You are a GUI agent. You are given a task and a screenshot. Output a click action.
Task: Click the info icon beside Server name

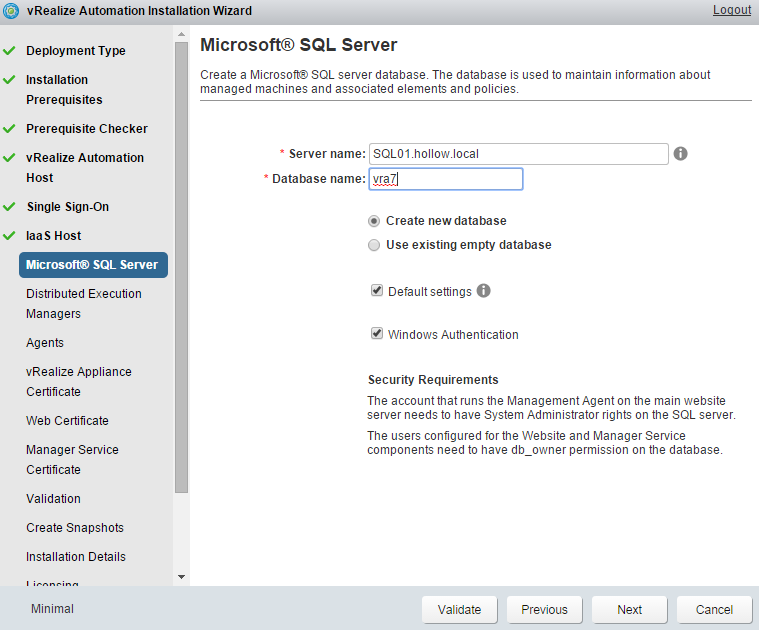pyautogui.click(x=680, y=154)
